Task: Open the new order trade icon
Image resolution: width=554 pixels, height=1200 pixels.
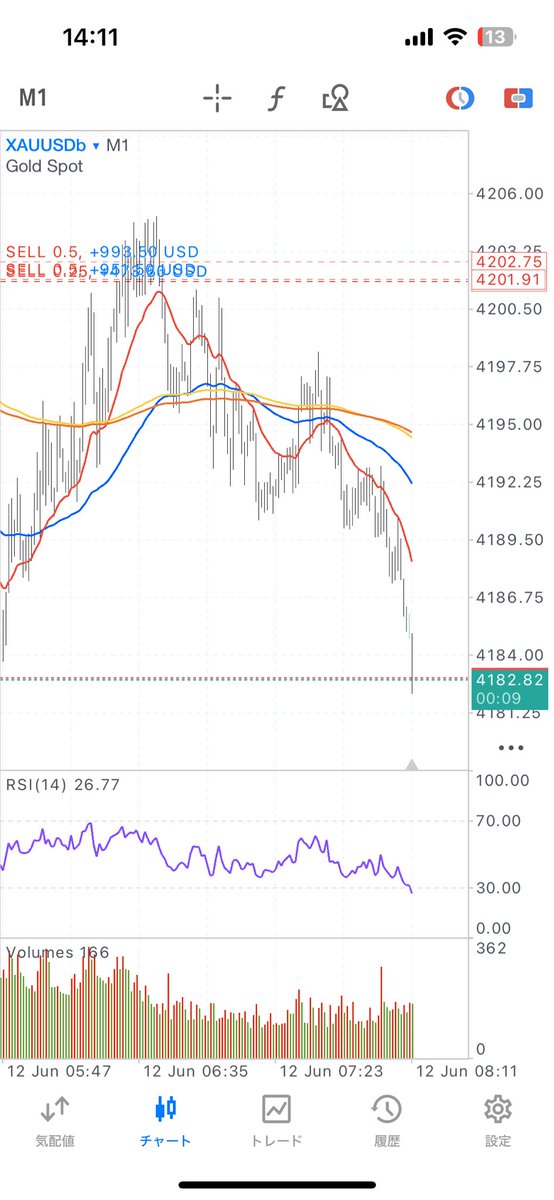Action: tap(517, 98)
